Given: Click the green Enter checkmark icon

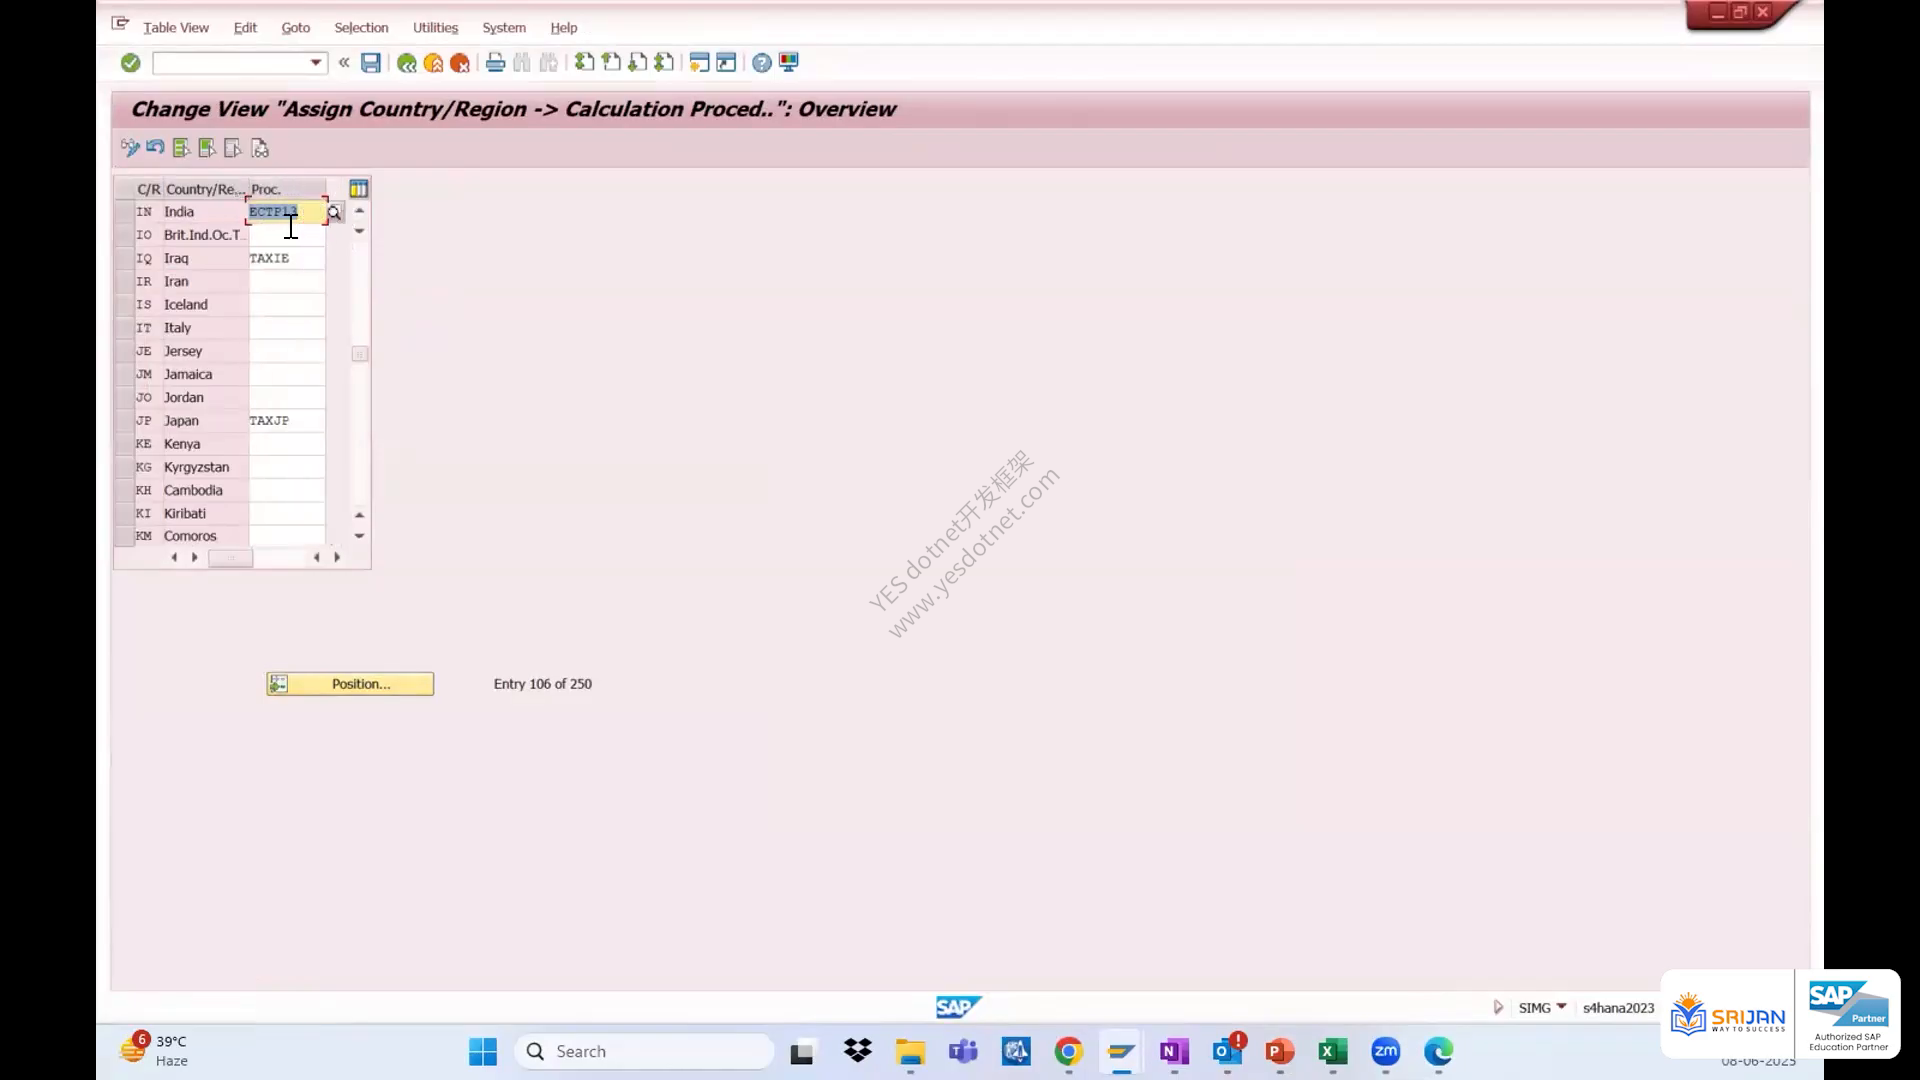Looking at the screenshot, I should [x=130, y=63].
